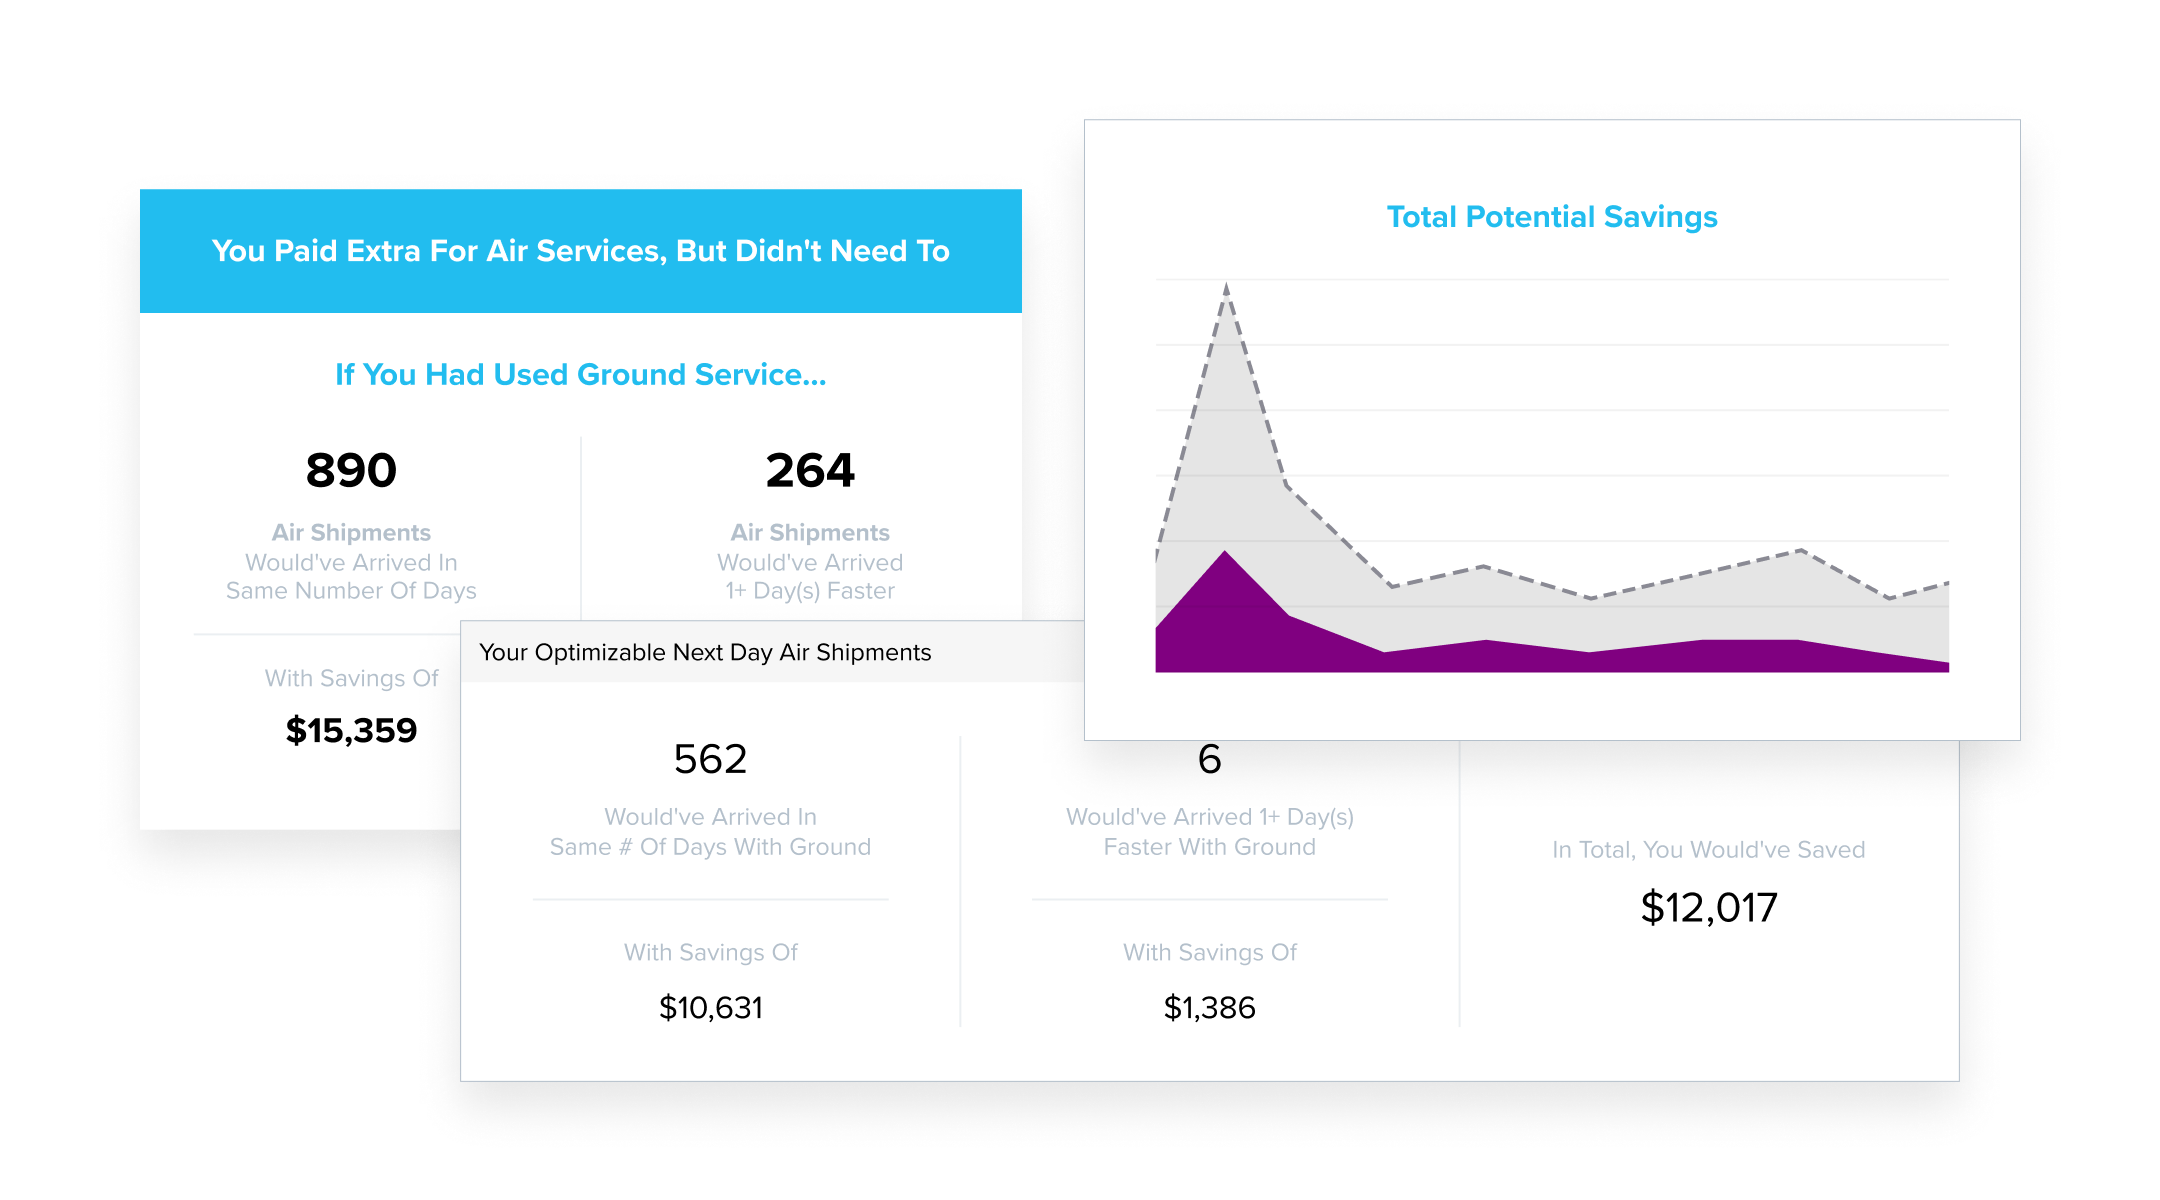The image size is (2160, 1200).
Task: Click 'Your Optimizable Next Day Air Shipments' header
Action: [x=705, y=653]
